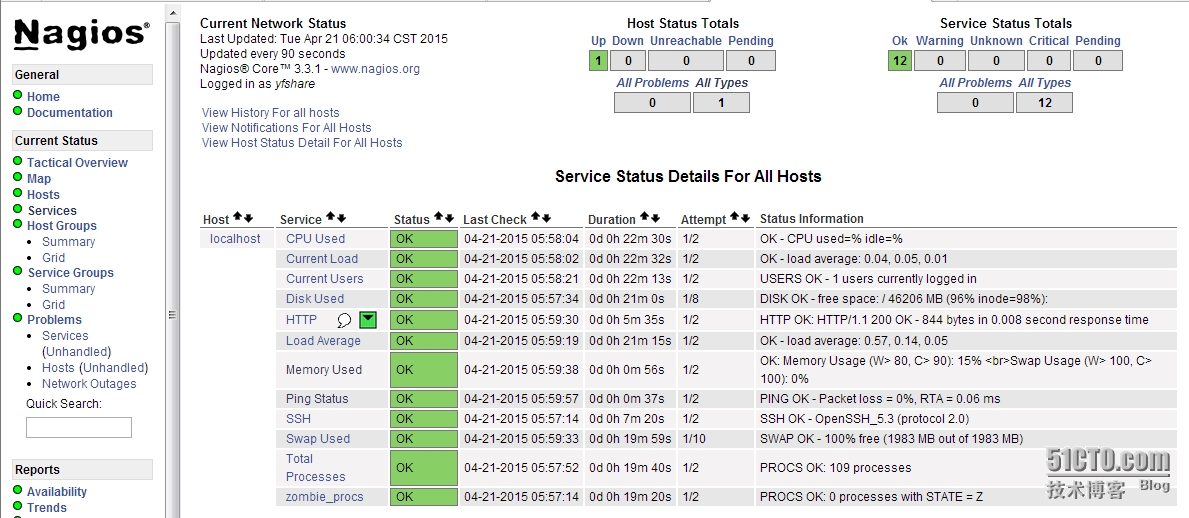Open Availability report

click(57, 492)
